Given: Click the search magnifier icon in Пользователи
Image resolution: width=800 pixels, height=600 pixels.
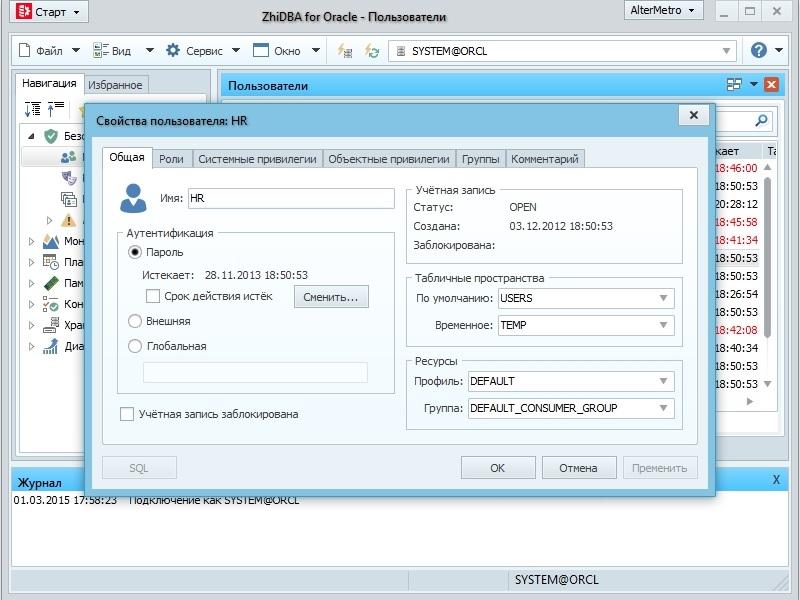Looking at the screenshot, I should [x=761, y=120].
